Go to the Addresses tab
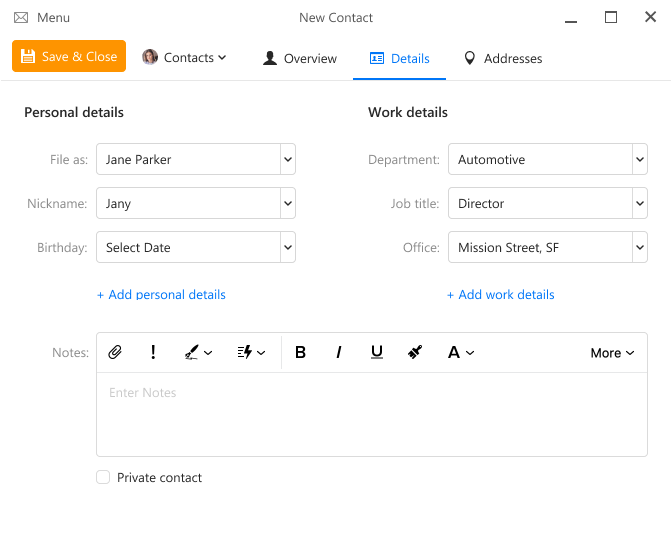 point(504,58)
